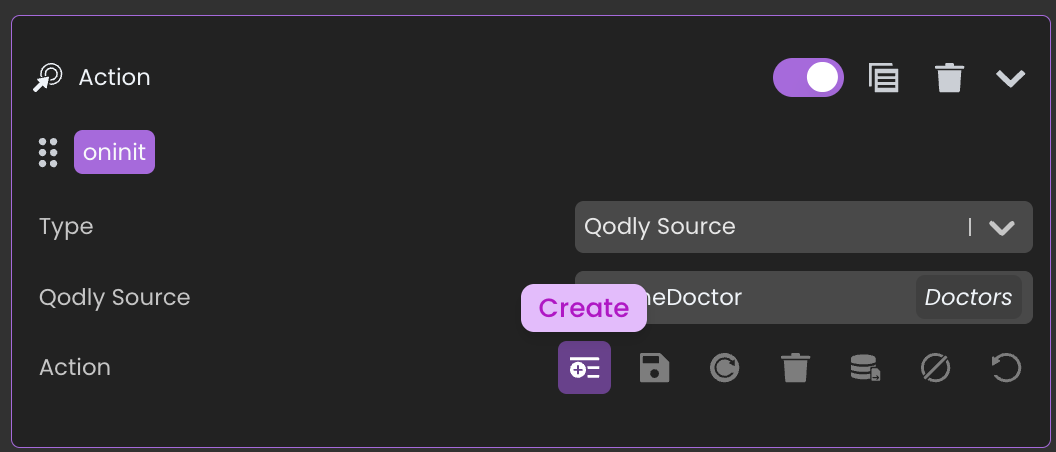The image size is (1056, 452).
Task: Grab the six-dot drag handle beside oninit
Action: [48, 152]
